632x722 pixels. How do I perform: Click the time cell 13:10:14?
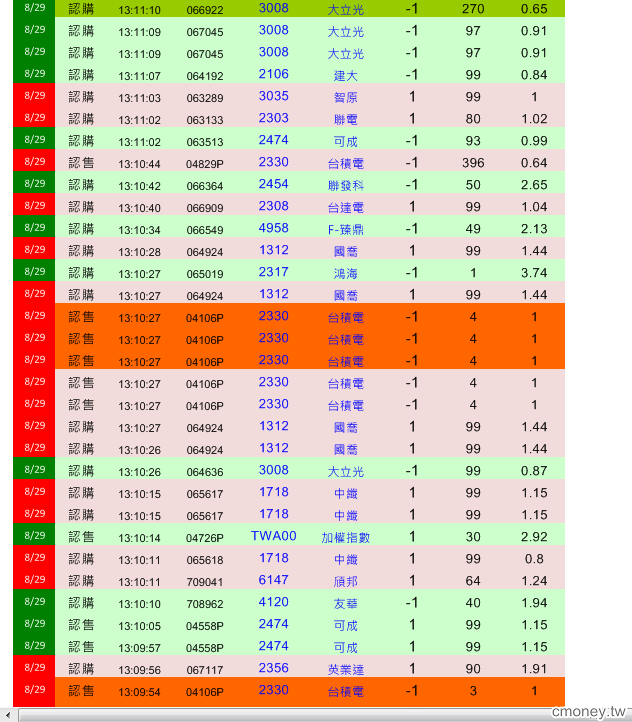click(x=139, y=537)
